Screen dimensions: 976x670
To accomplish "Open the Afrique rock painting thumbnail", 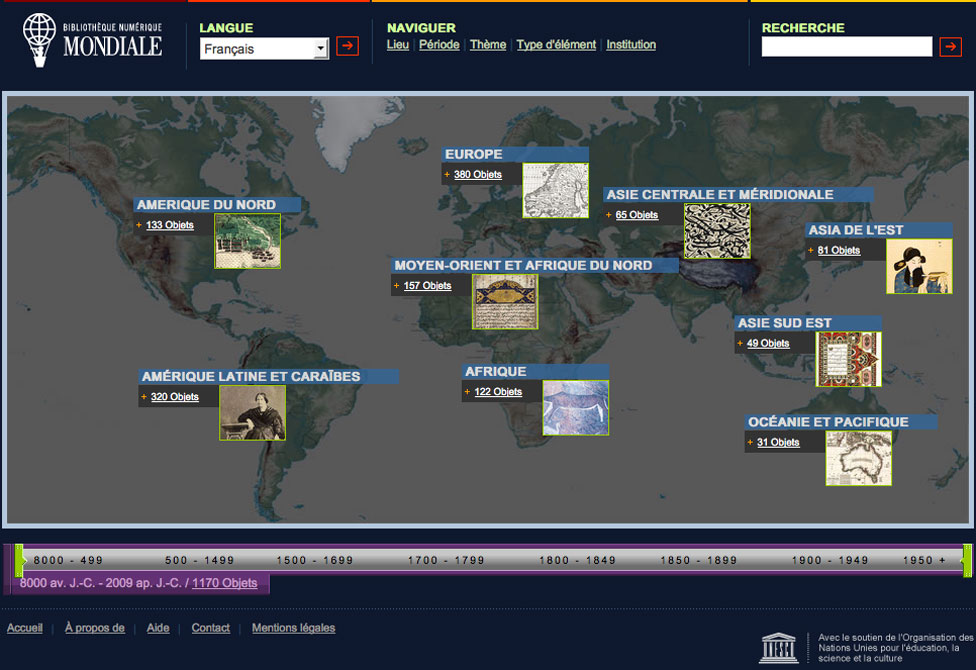I will coord(575,407).
